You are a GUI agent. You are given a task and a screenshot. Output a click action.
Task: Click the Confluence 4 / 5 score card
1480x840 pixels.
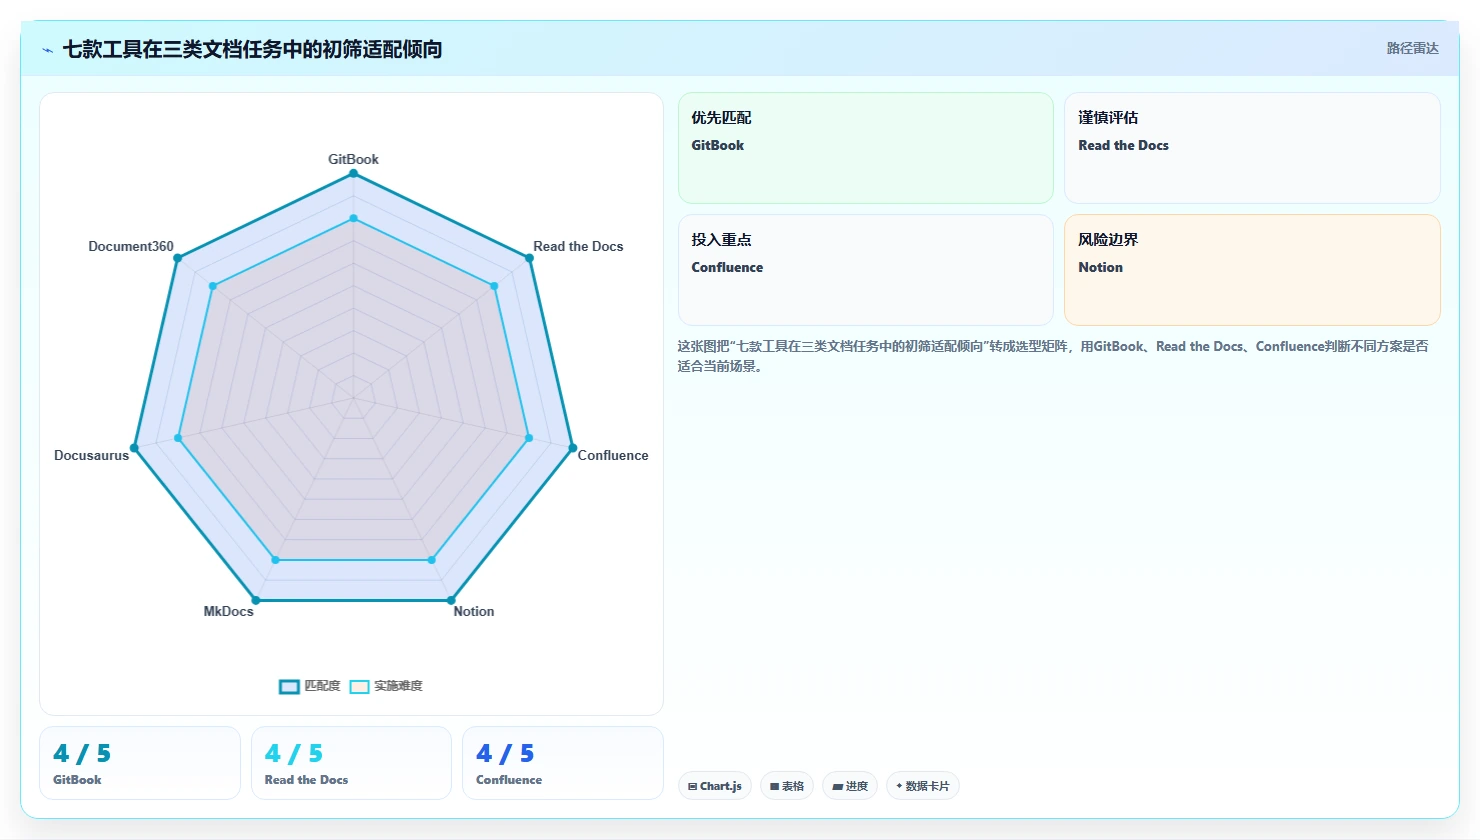(563, 763)
